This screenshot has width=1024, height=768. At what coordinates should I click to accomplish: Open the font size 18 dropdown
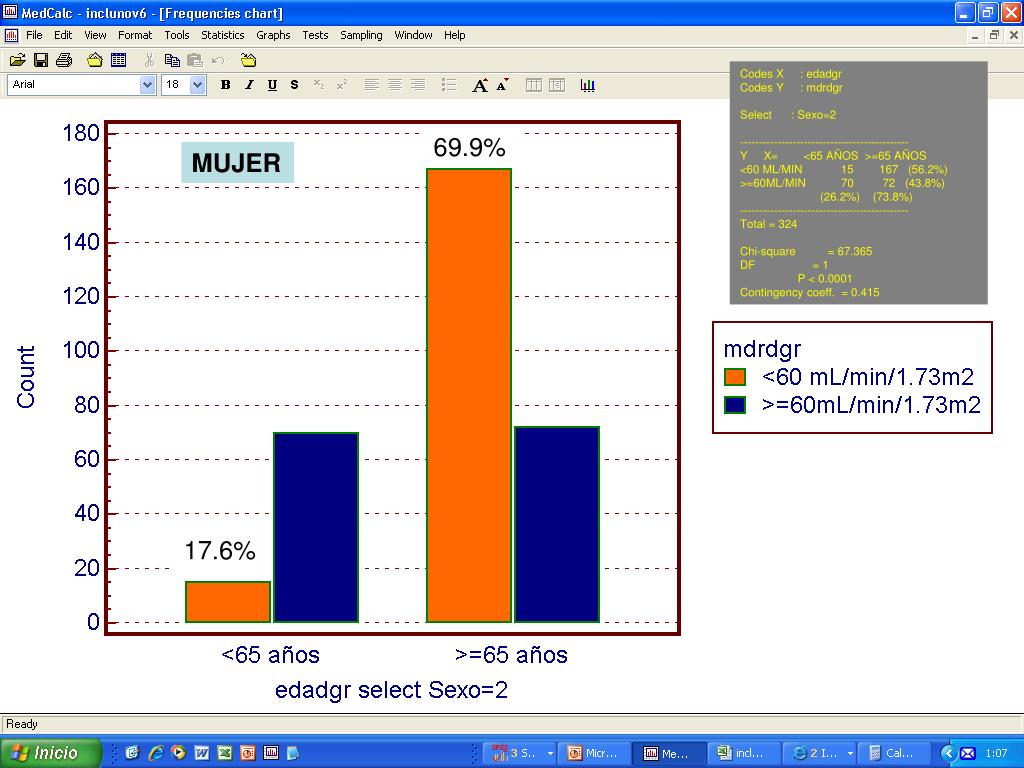pos(198,85)
